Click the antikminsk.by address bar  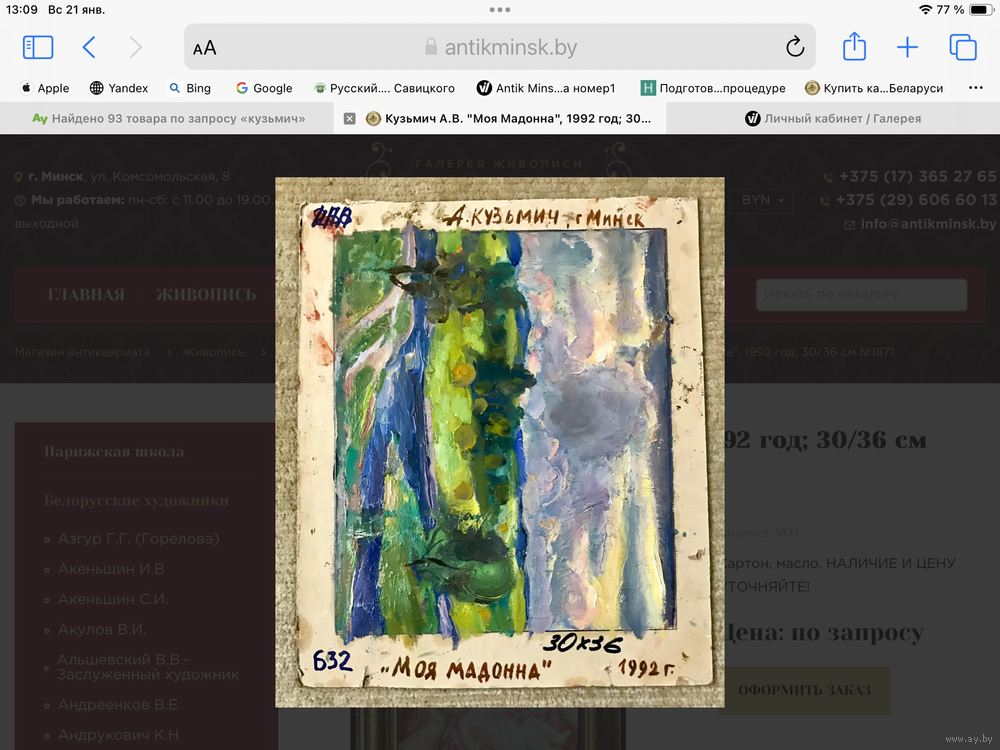[x=500, y=47]
